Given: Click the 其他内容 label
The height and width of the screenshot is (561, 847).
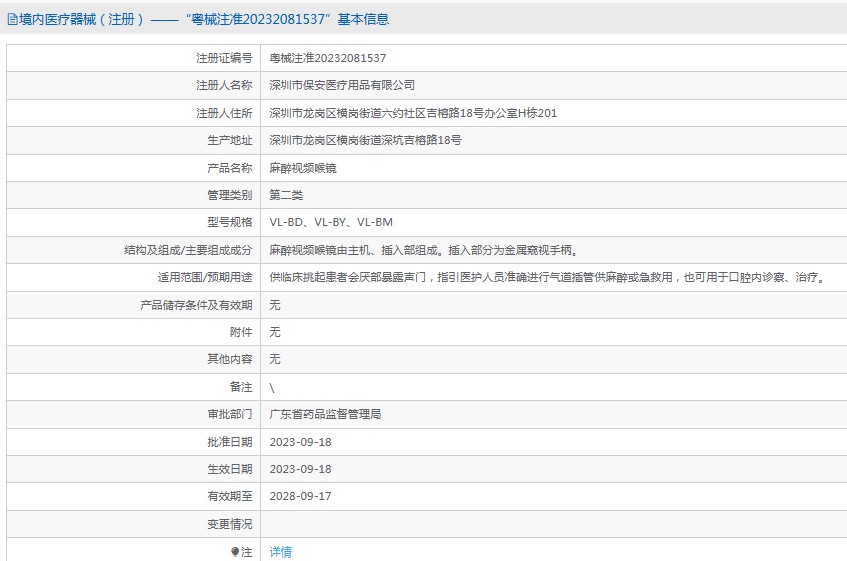Looking at the screenshot, I should (230, 360).
